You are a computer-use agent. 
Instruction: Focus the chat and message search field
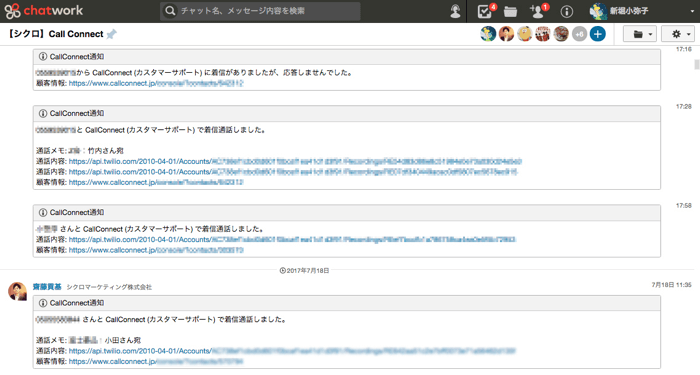click(x=260, y=11)
